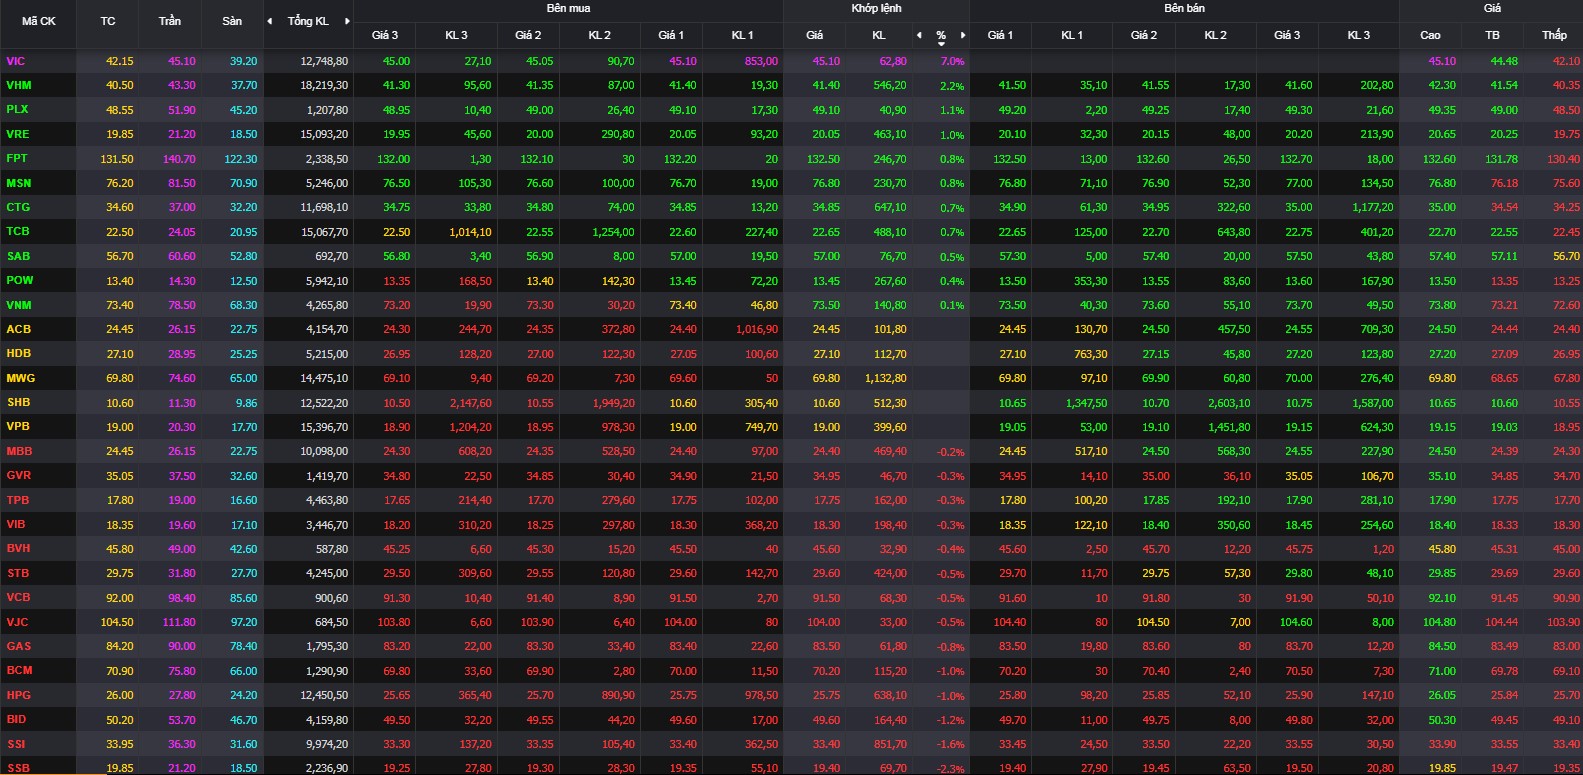The image size is (1583, 775).
Task: Click SHB buy volume 2,147,60
Action: (x=470, y=403)
